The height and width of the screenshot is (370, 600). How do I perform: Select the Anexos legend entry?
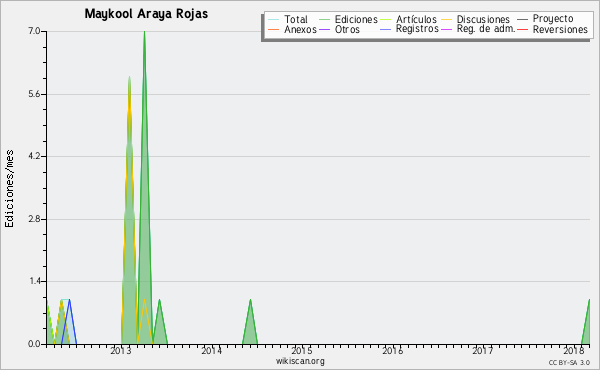293,29
